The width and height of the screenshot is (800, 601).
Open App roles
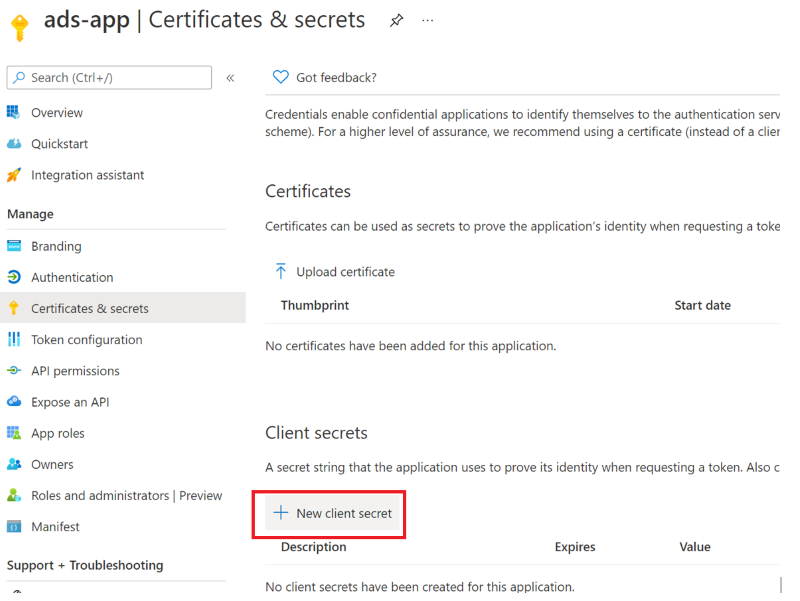click(58, 433)
